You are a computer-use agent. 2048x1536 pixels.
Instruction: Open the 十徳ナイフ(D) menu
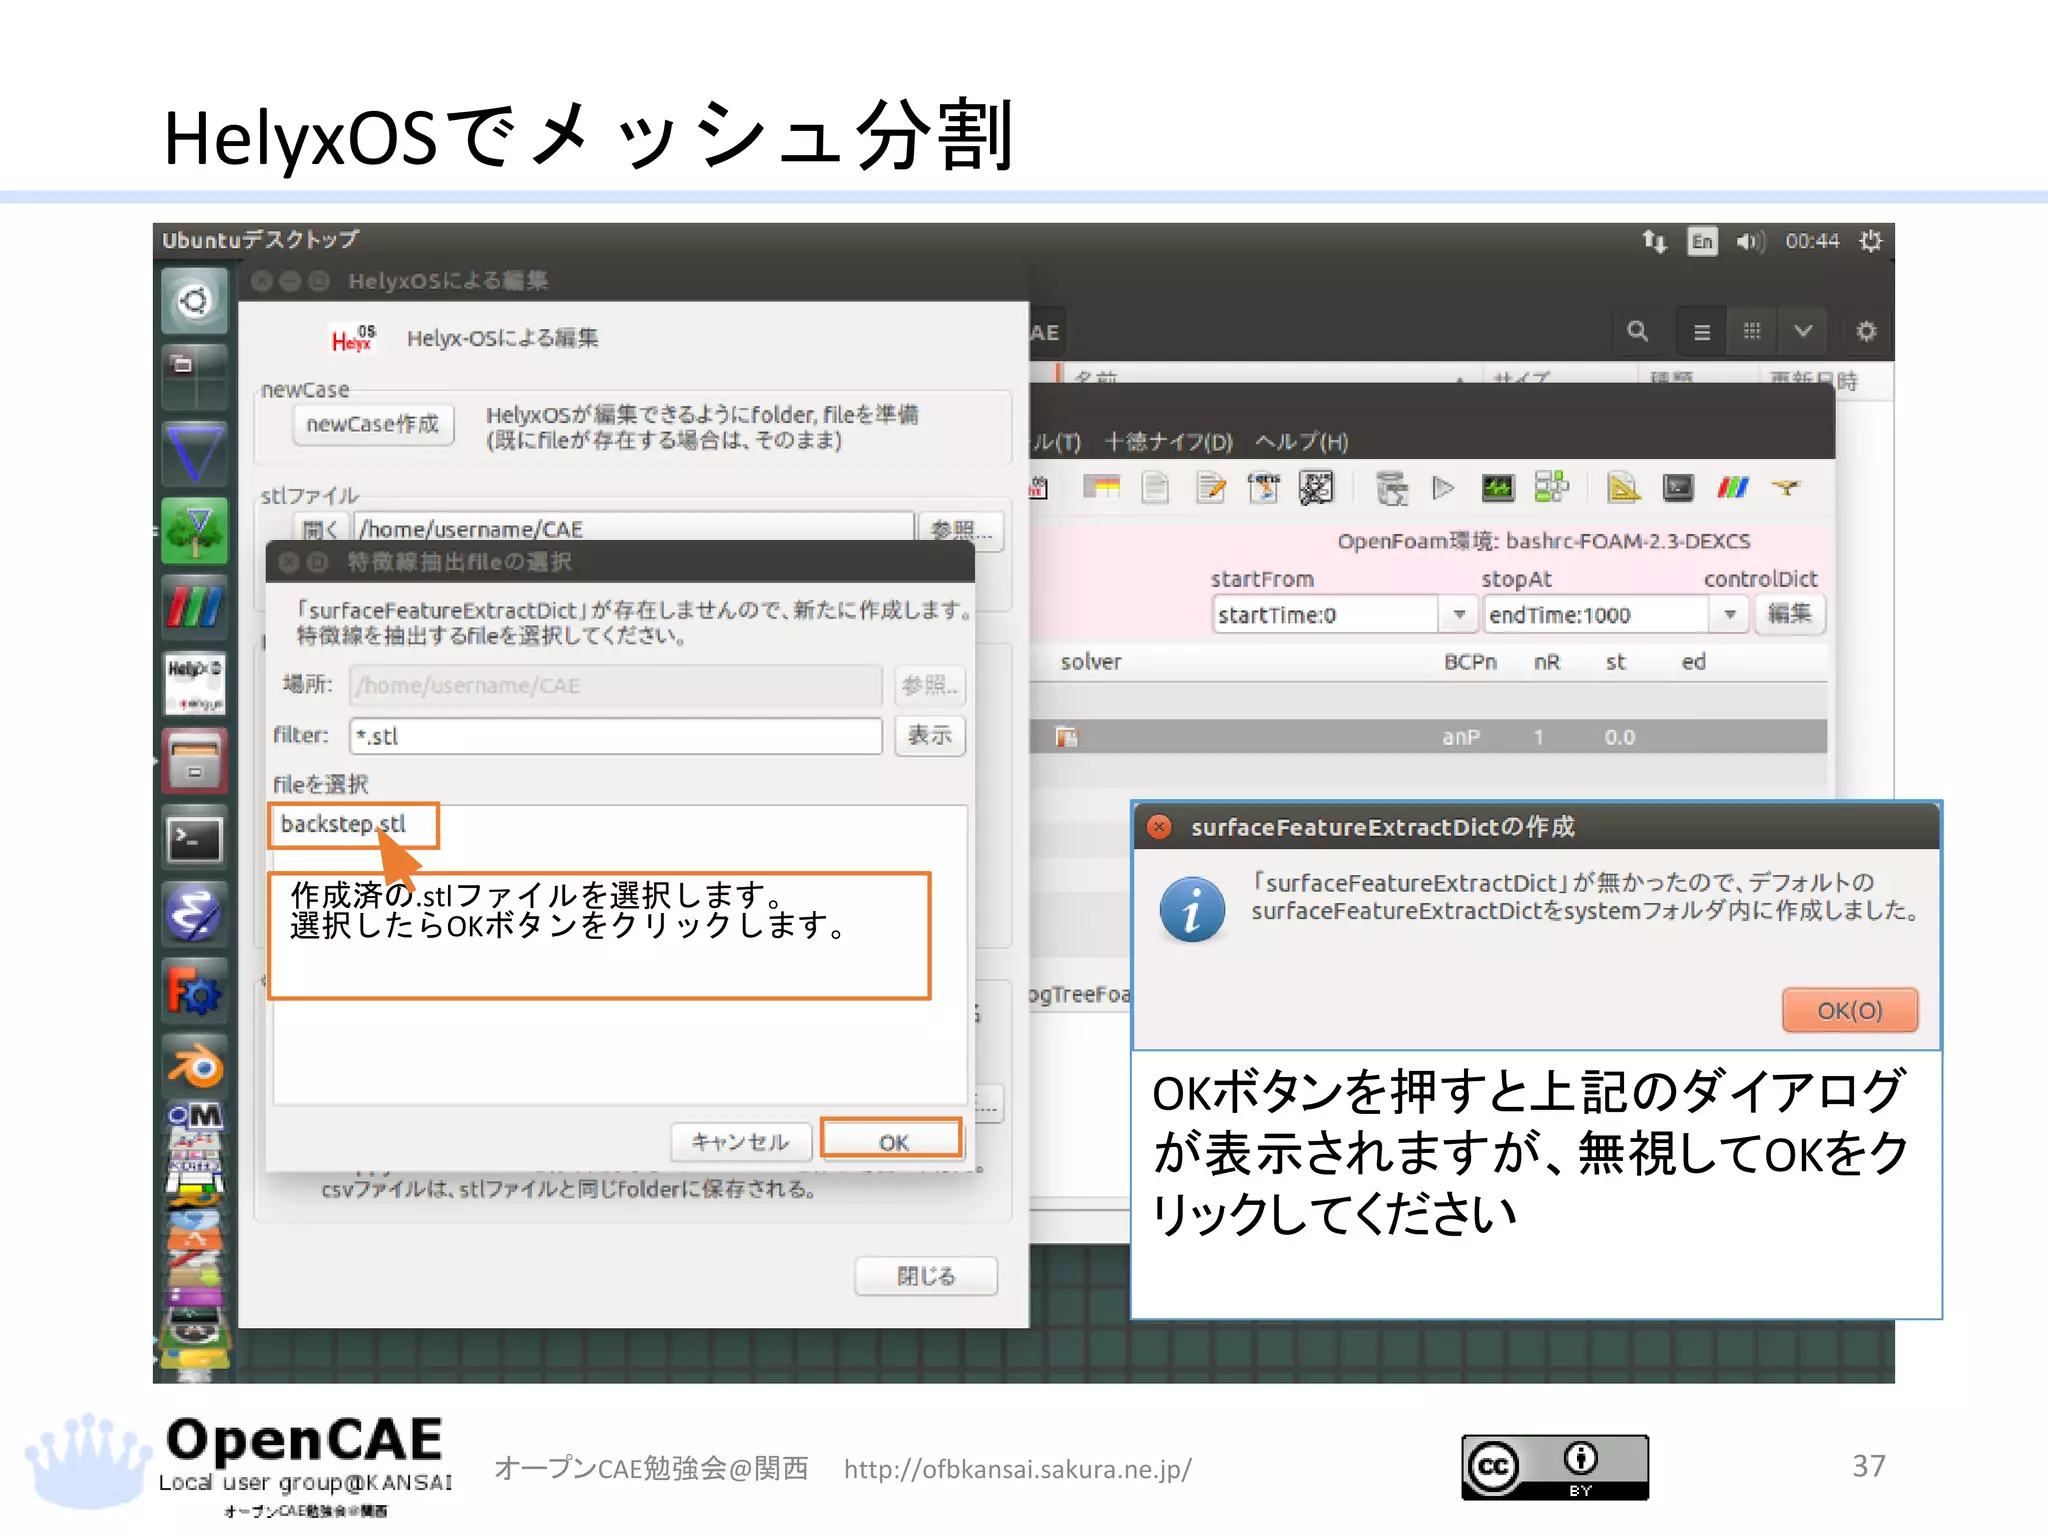1168,442
